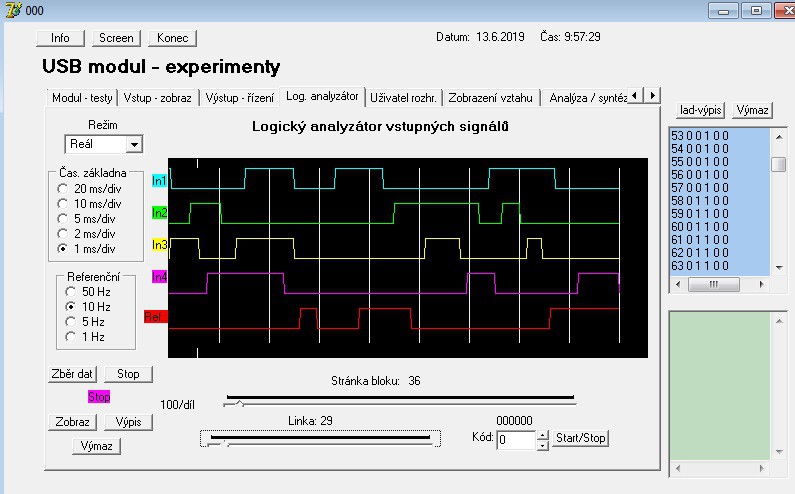
Task: Increase Kód value with up spinner arrow
Action: tap(543, 434)
